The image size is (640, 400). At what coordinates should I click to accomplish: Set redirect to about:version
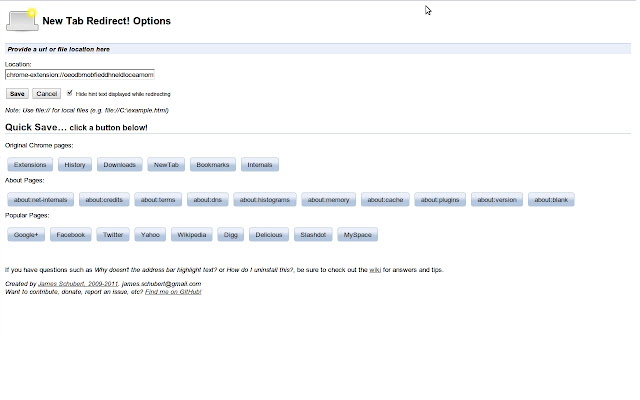pos(497,200)
